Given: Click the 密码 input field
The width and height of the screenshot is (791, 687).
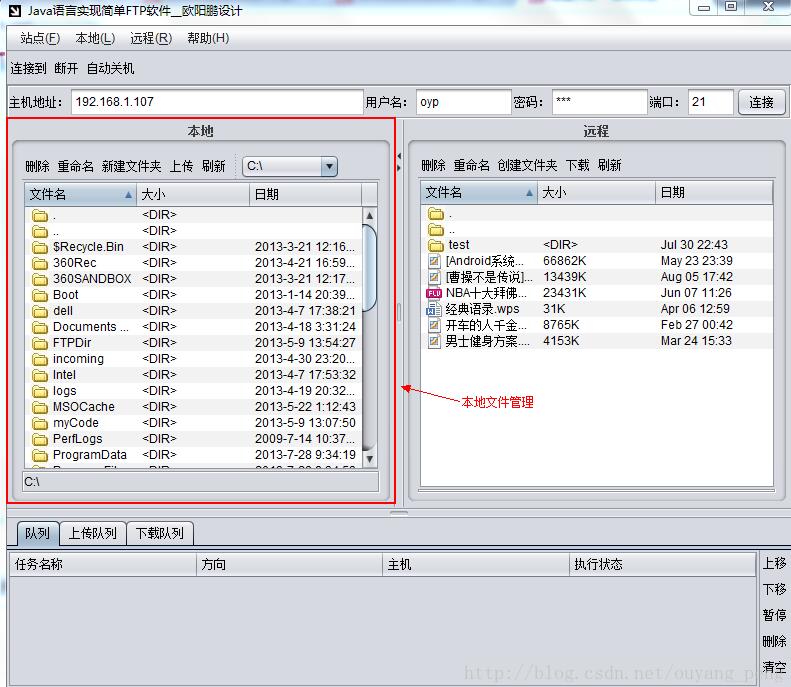Looking at the screenshot, I should click(x=600, y=102).
